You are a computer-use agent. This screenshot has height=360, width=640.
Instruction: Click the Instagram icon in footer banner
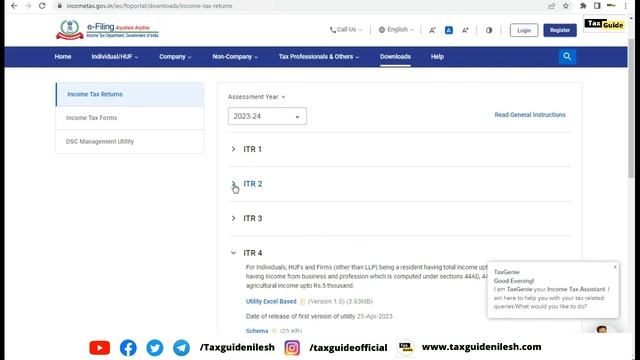coord(292,348)
